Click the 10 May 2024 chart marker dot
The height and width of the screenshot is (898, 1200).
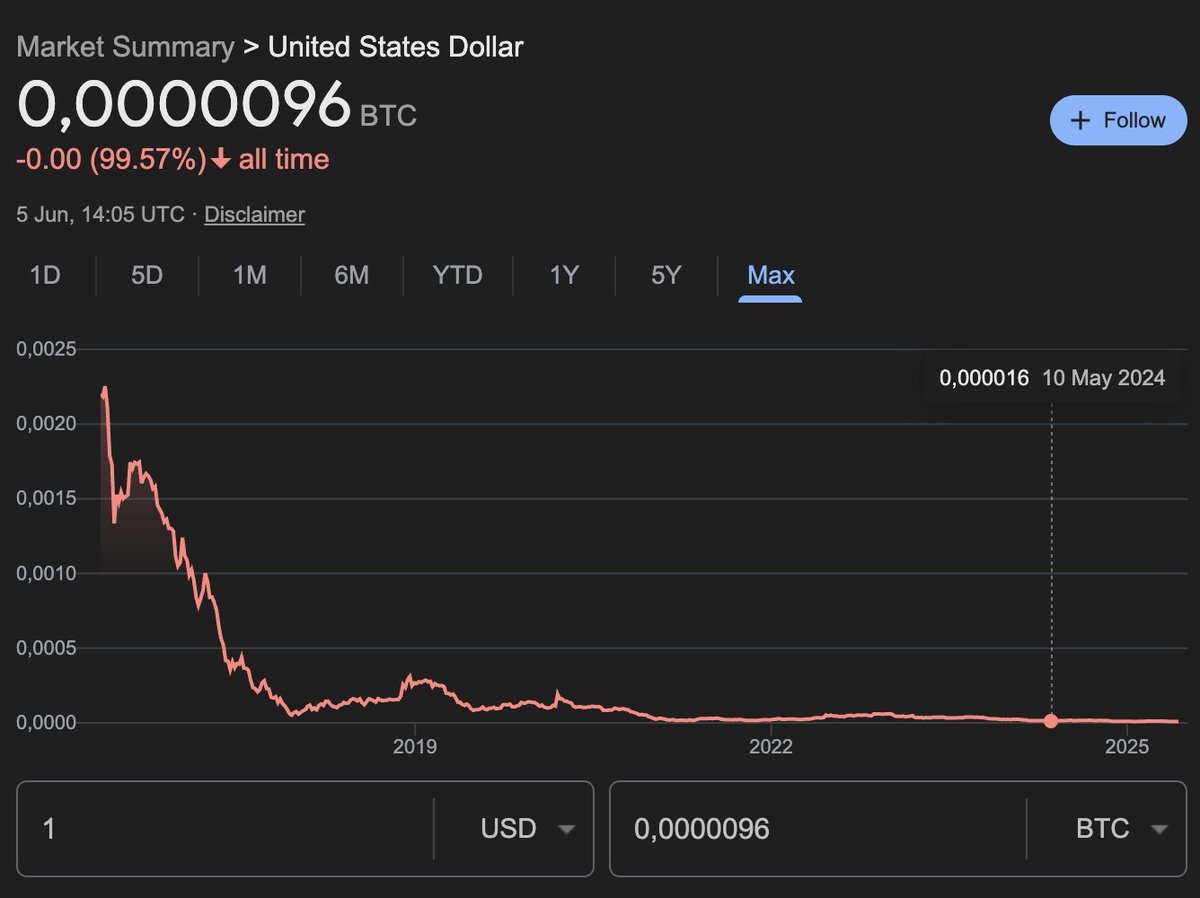click(1050, 721)
